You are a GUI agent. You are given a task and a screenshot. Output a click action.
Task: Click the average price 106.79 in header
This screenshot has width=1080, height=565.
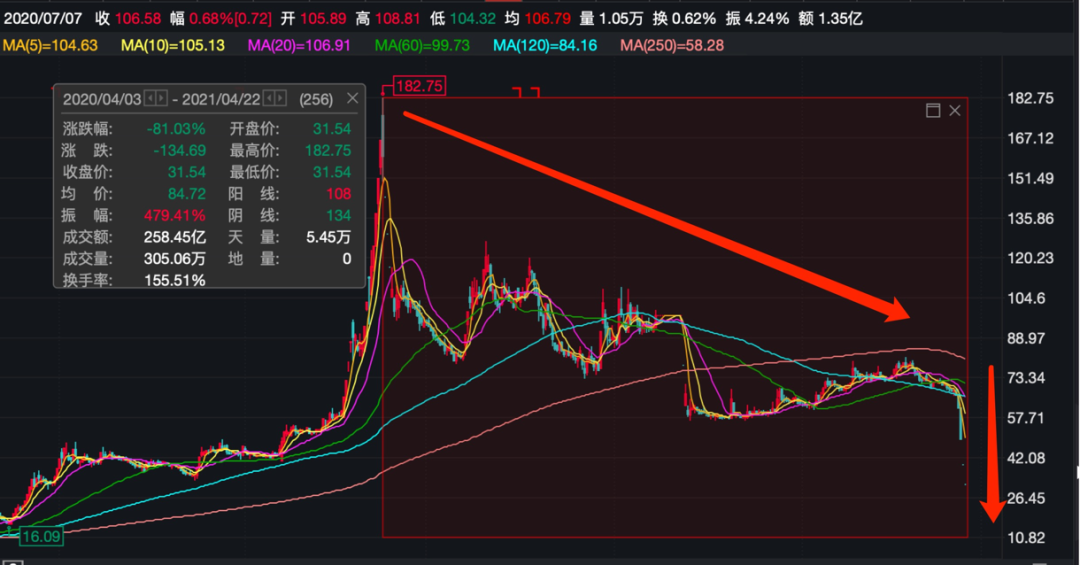click(548, 19)
